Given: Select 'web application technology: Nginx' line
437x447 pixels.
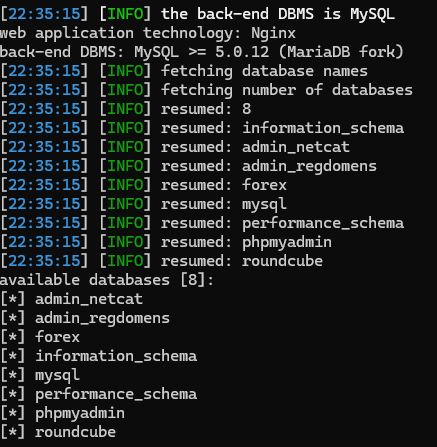Looking at the screenshot, I should pos(148,33).
